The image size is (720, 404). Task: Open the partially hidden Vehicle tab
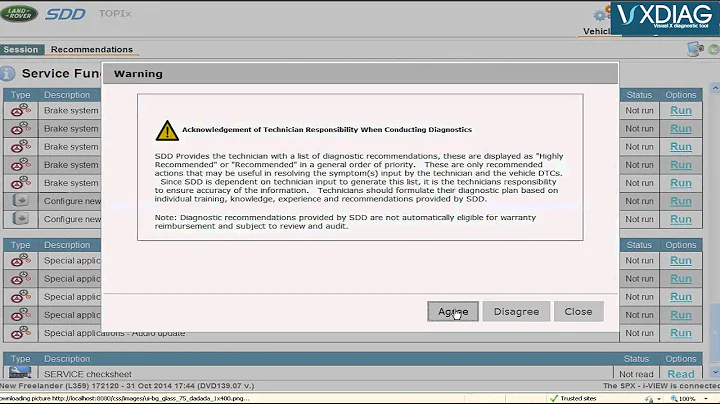coord(596,31)
